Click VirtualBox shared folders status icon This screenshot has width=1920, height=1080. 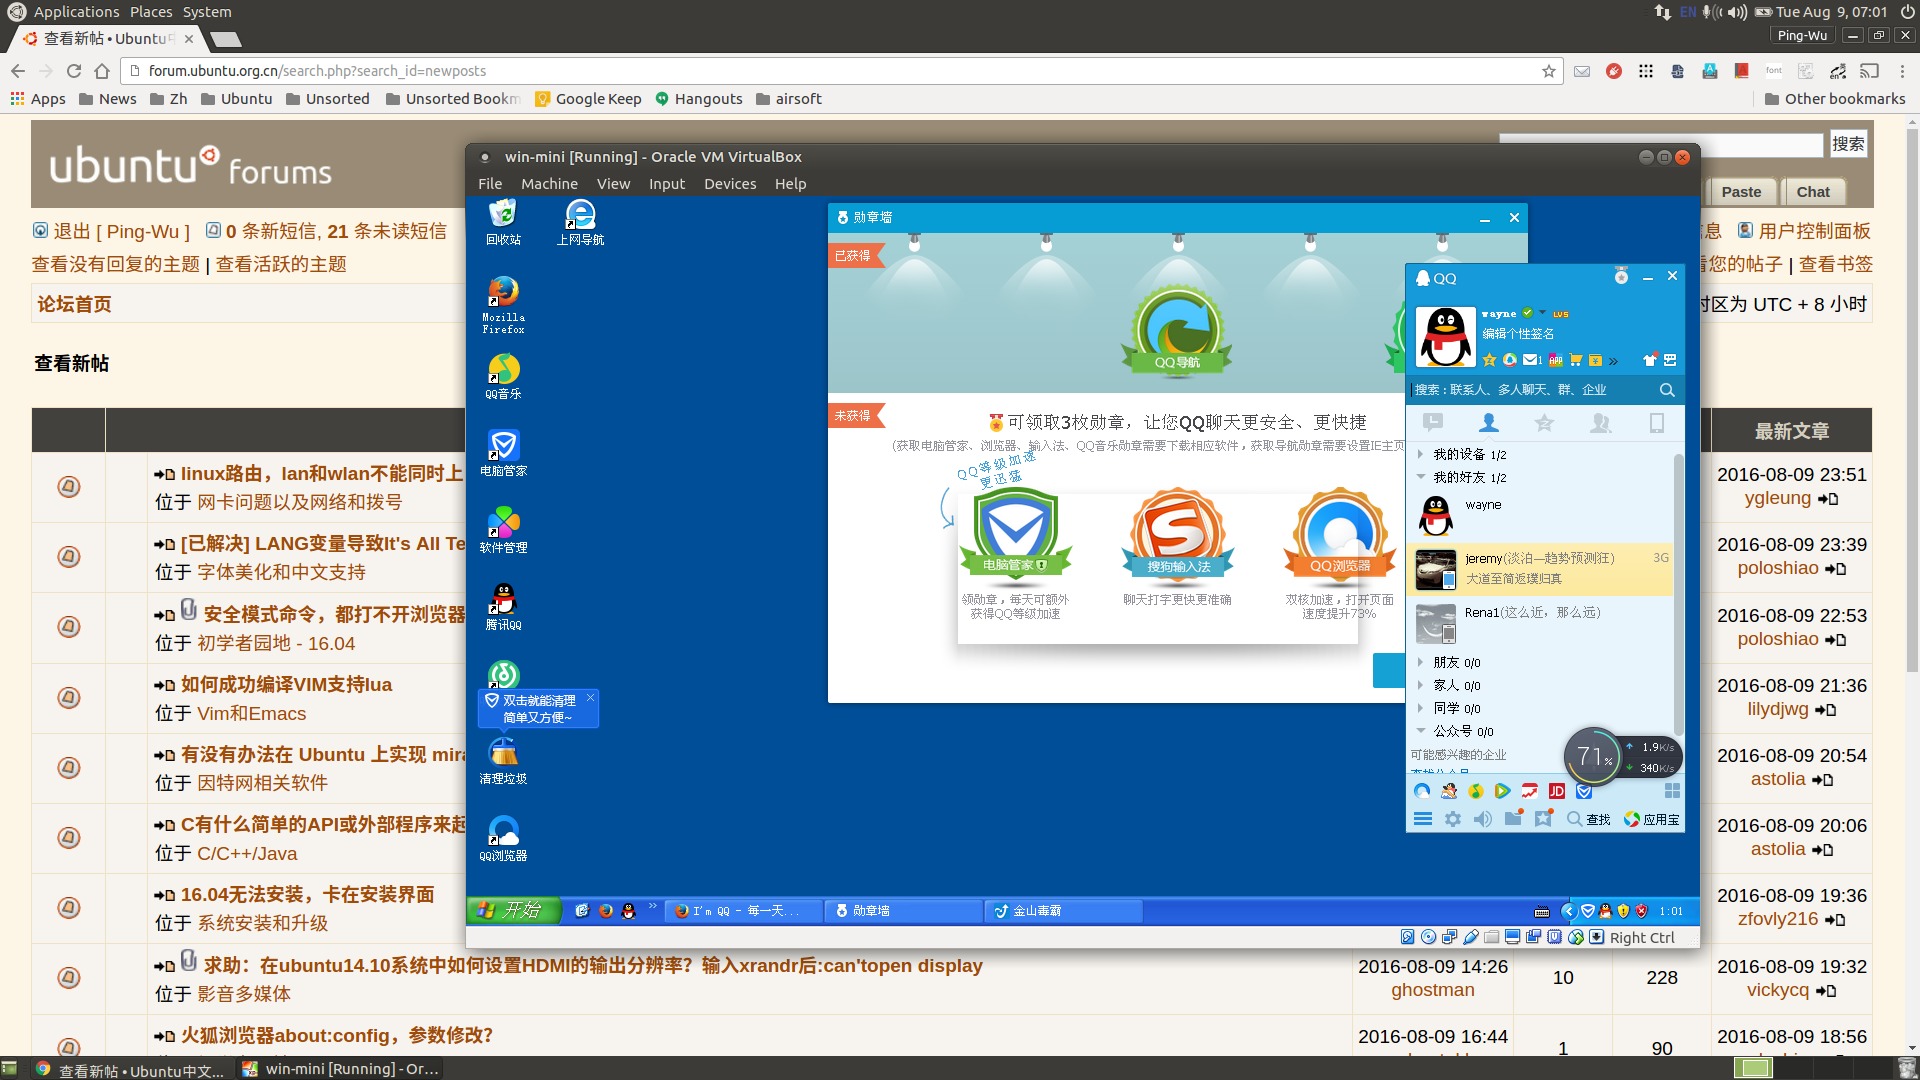click(1491, 937)
